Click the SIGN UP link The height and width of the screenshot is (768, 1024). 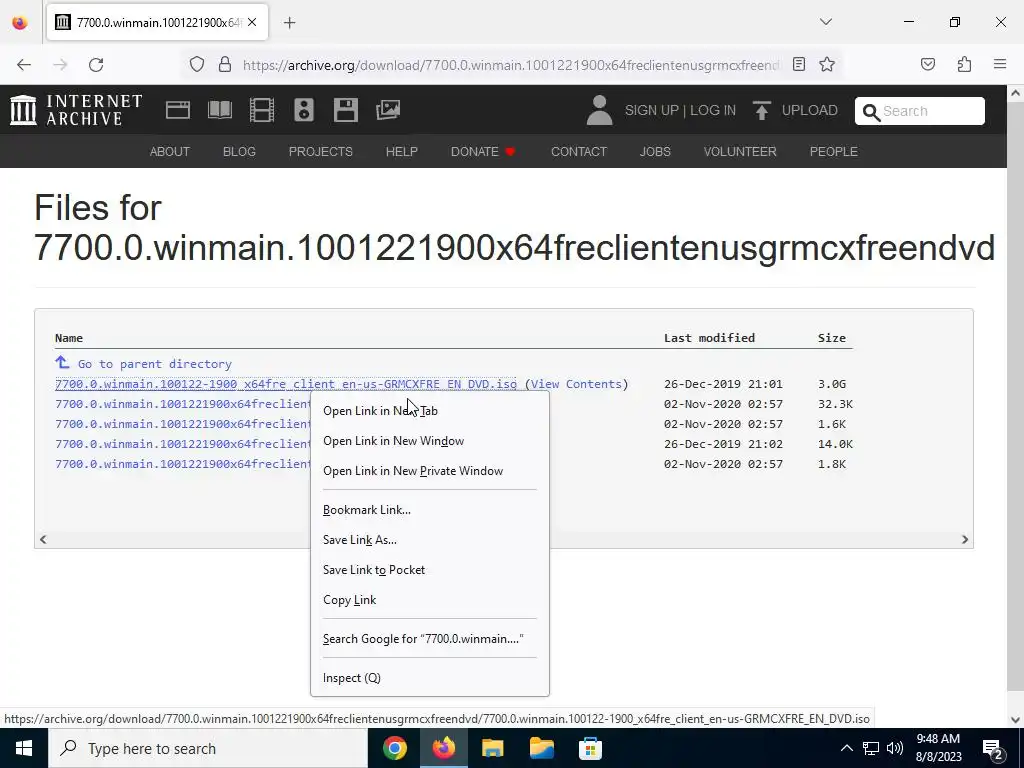pos(652,110)
